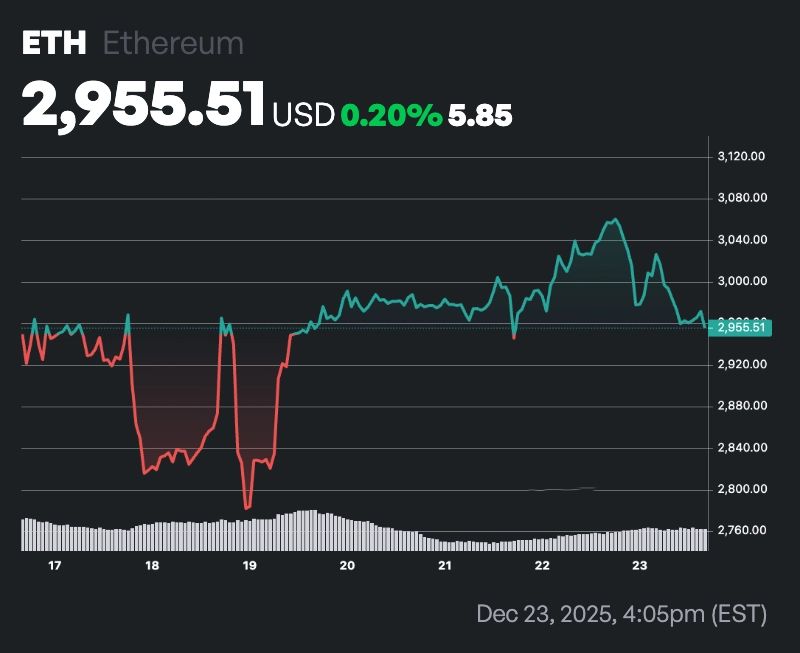Image resolution: width=800 pixels, height=653 pixels.
Task: Click the green 0.20% change value
Action: (391, 115)
